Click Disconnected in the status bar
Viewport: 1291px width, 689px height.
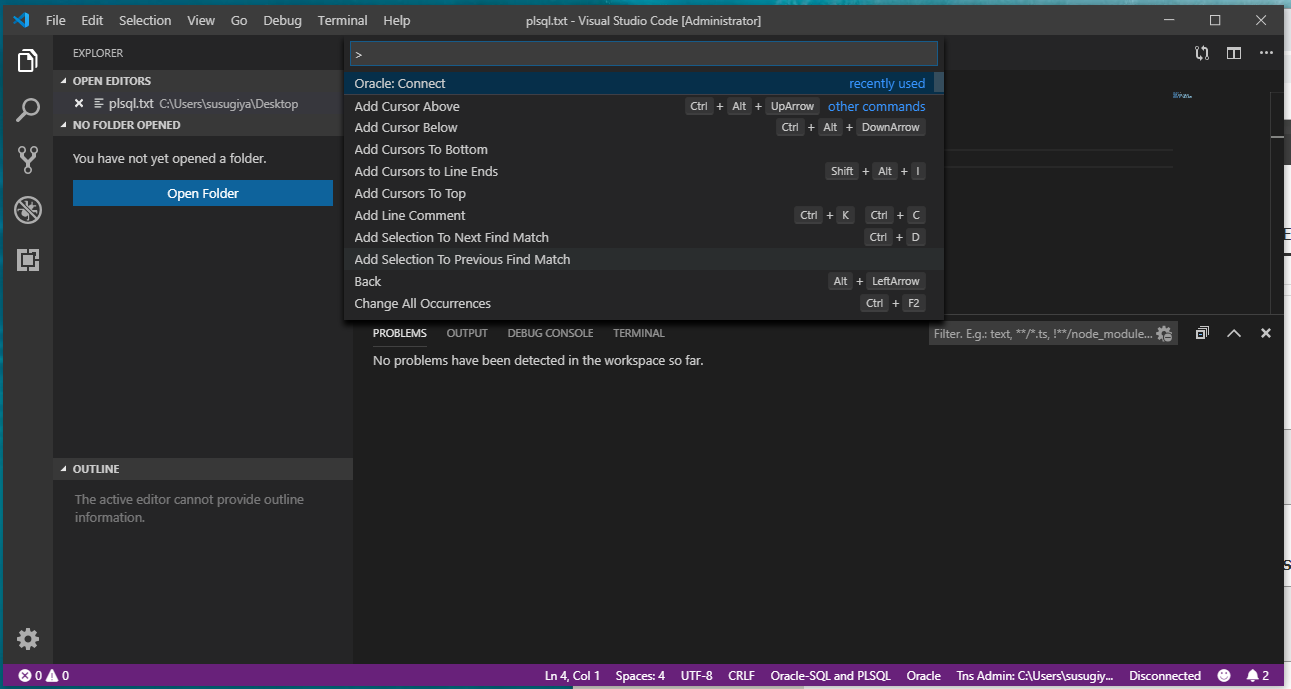pos(1165,676)
